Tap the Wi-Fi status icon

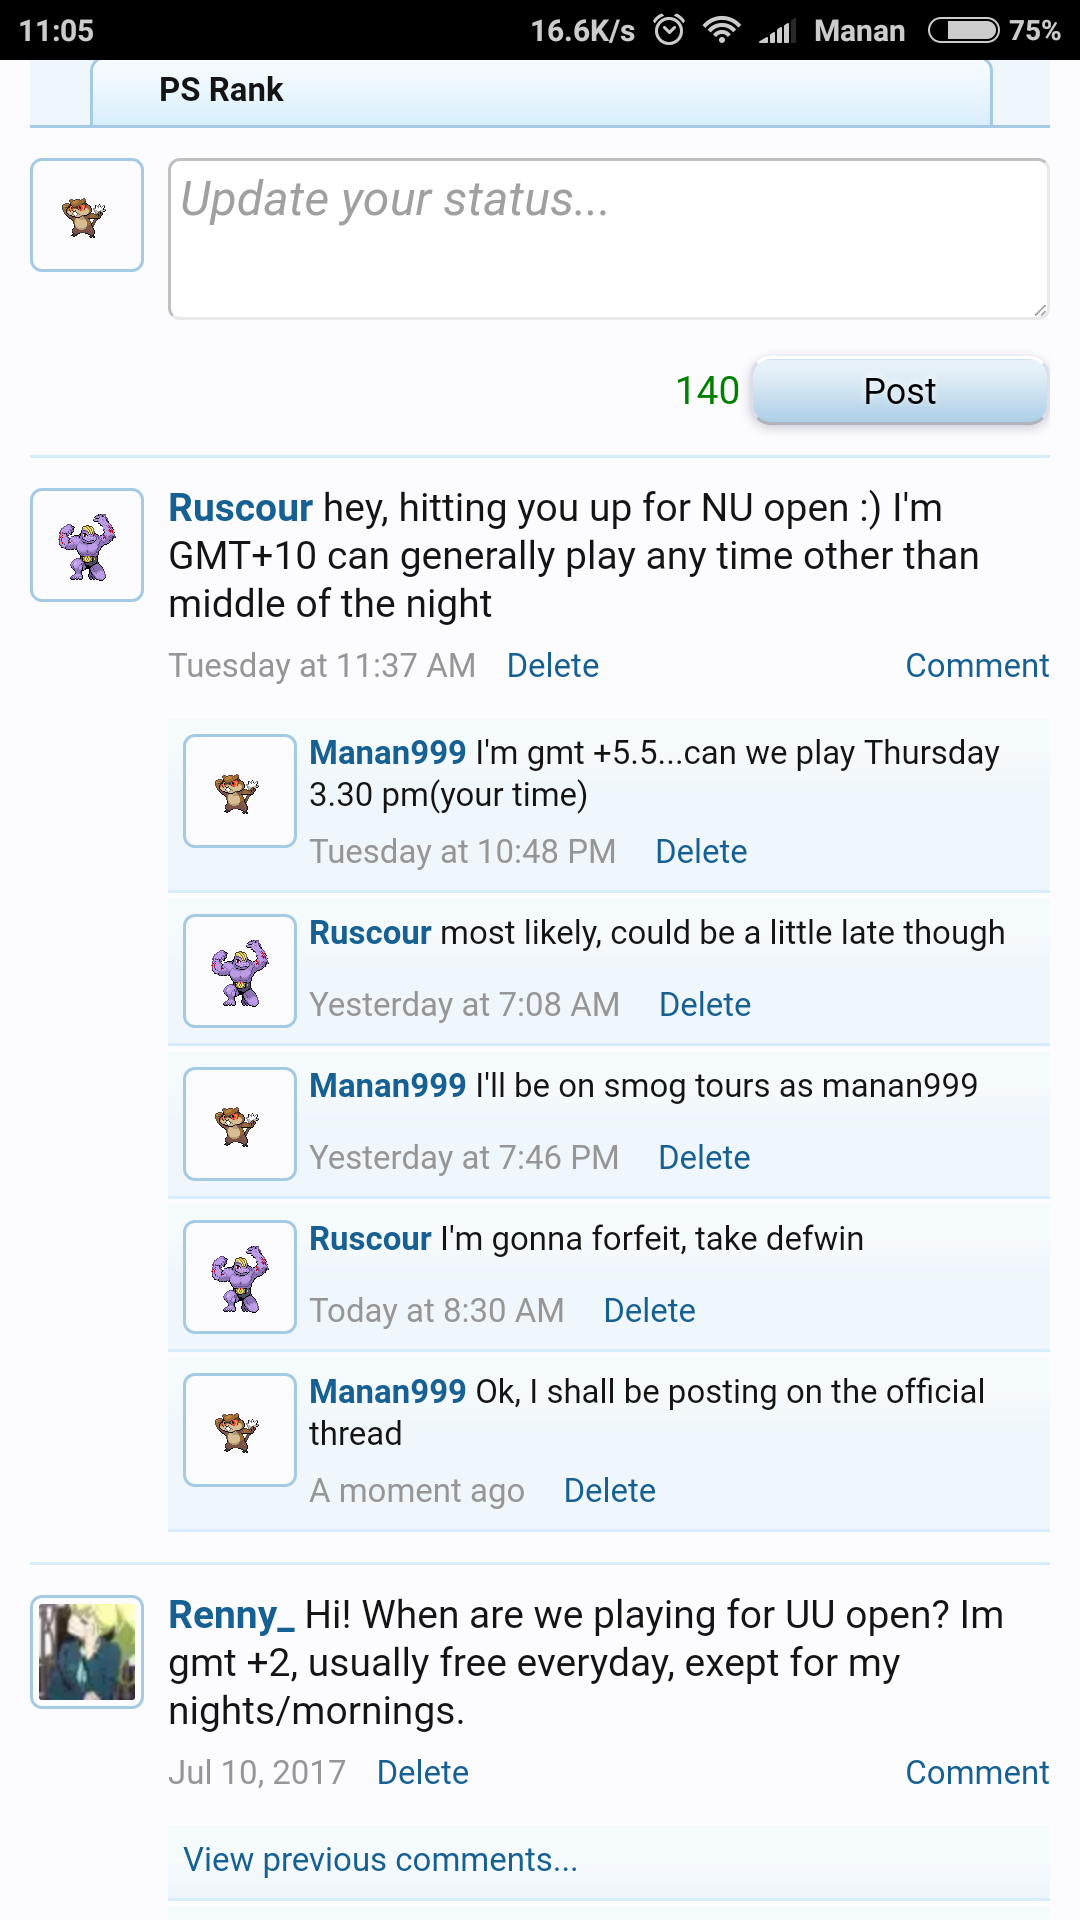(721, 30)
